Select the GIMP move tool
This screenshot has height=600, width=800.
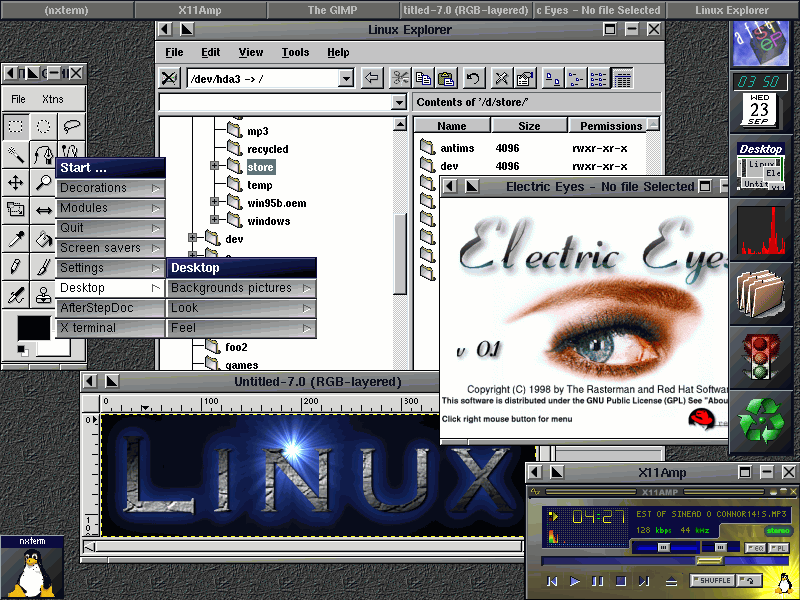[16, 182]
